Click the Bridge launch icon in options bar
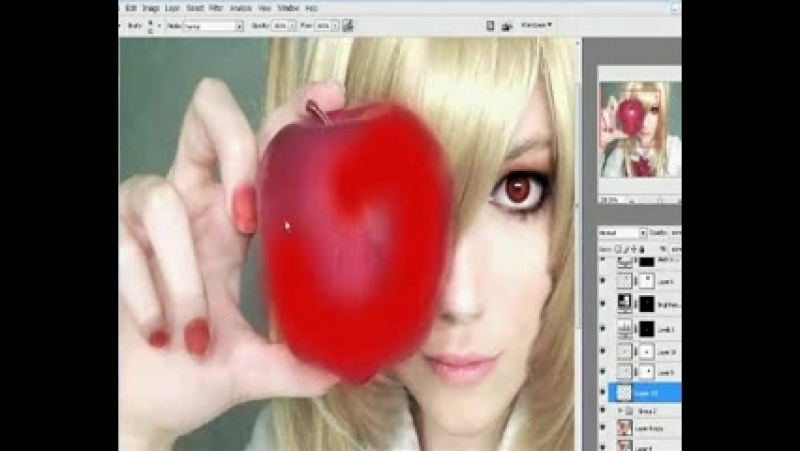Image resolution: width=800 pixels, height=451 pixels. pyautogui.click(x=507, y=26)
